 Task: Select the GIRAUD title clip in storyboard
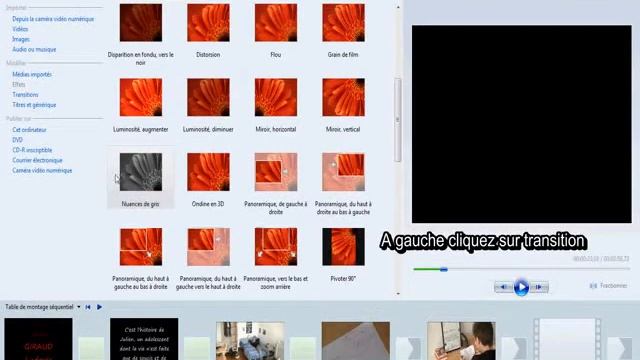[38, 339]
